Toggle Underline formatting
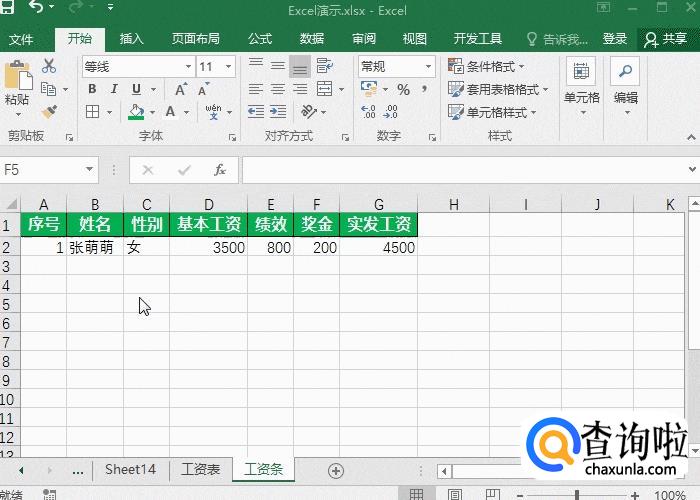 [x=137, y=89]
